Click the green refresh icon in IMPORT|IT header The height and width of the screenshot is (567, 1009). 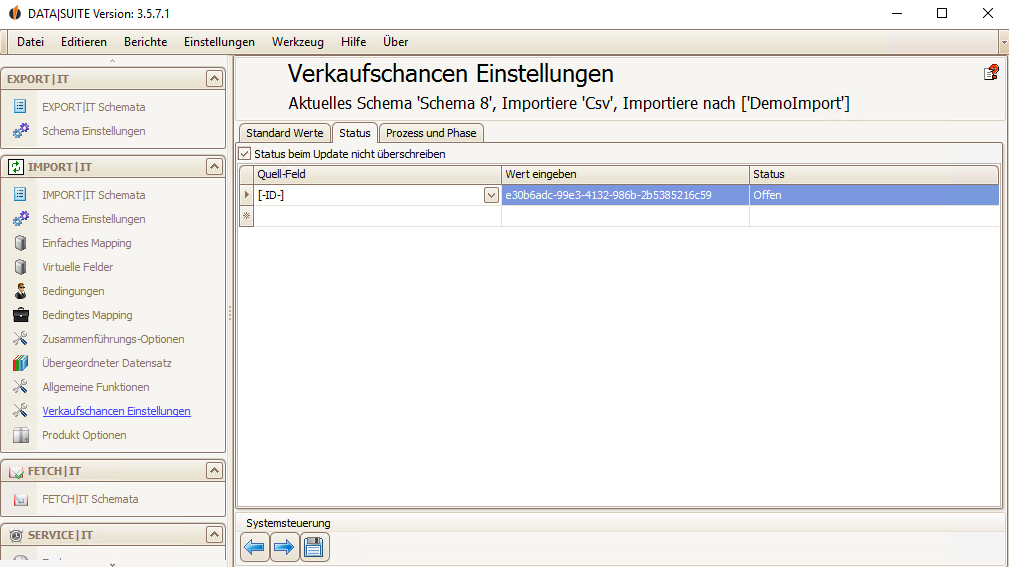pyautogui.click(x=15, y=167)
